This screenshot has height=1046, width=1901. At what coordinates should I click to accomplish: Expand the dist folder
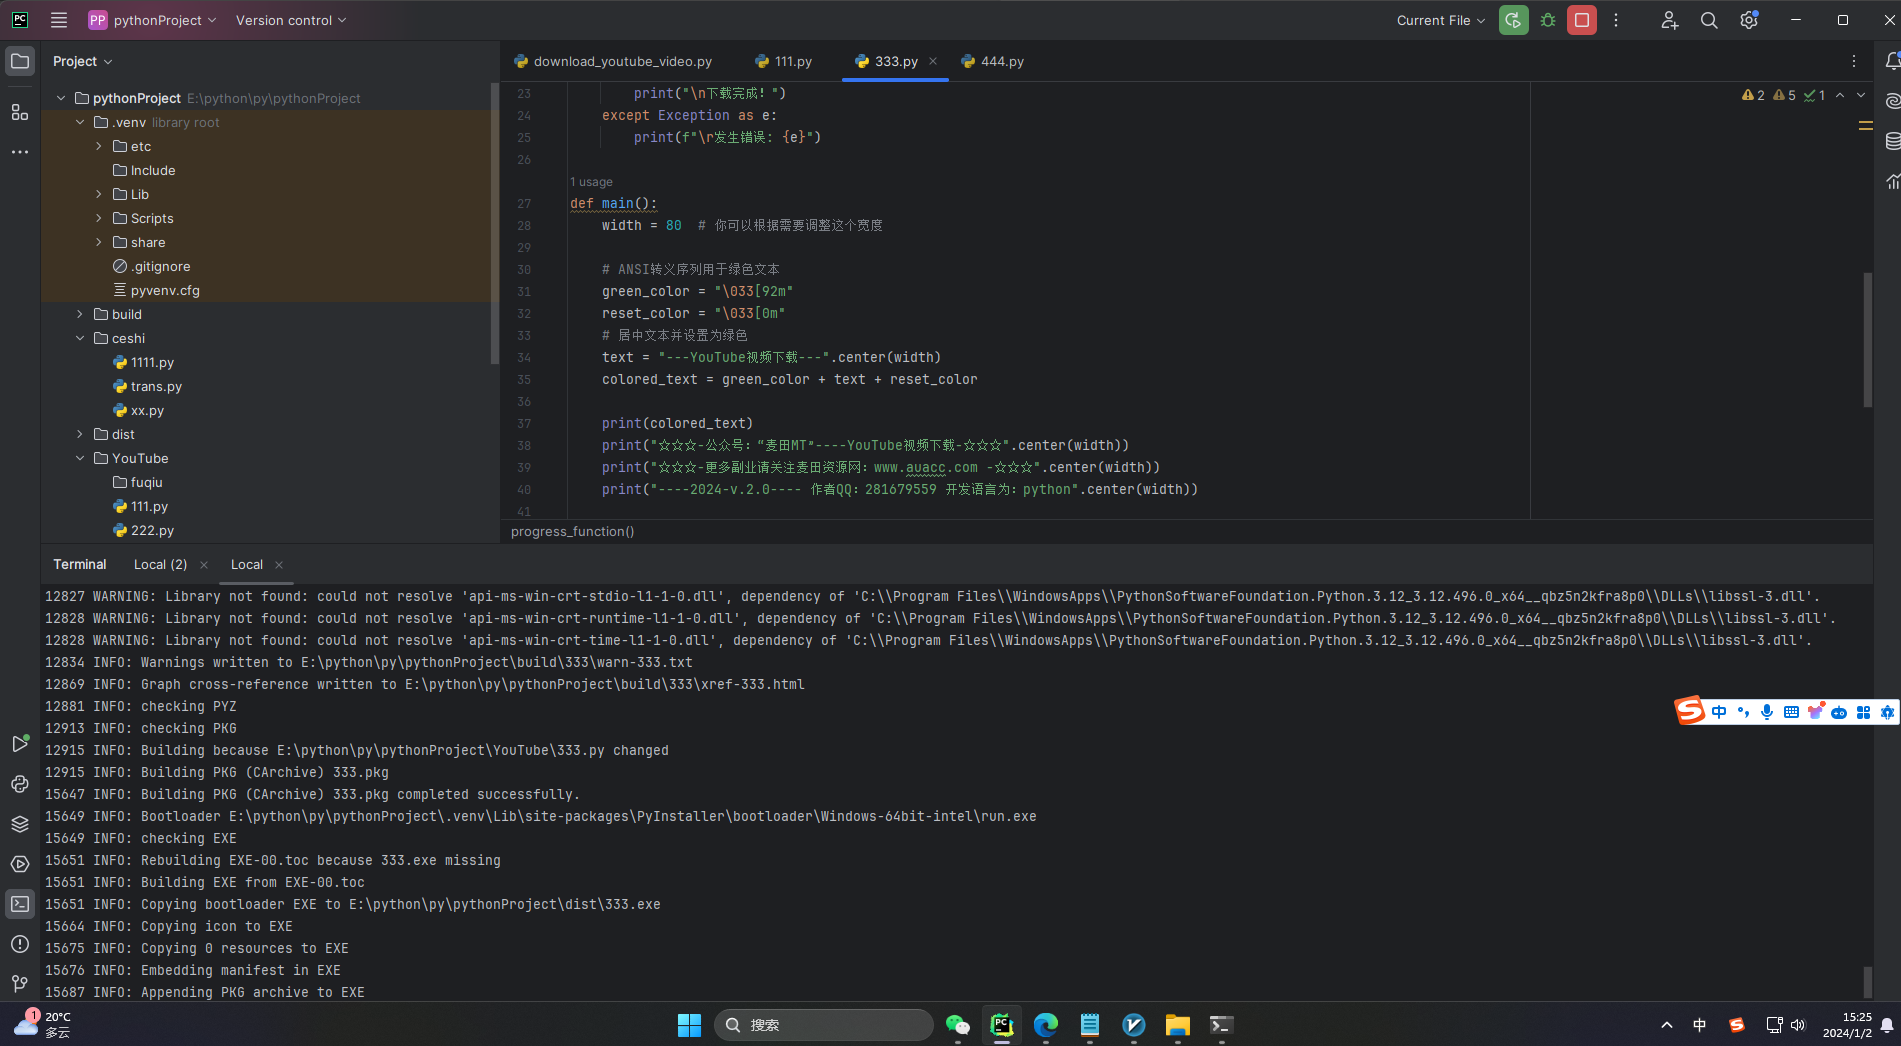(x=80, y=434)
